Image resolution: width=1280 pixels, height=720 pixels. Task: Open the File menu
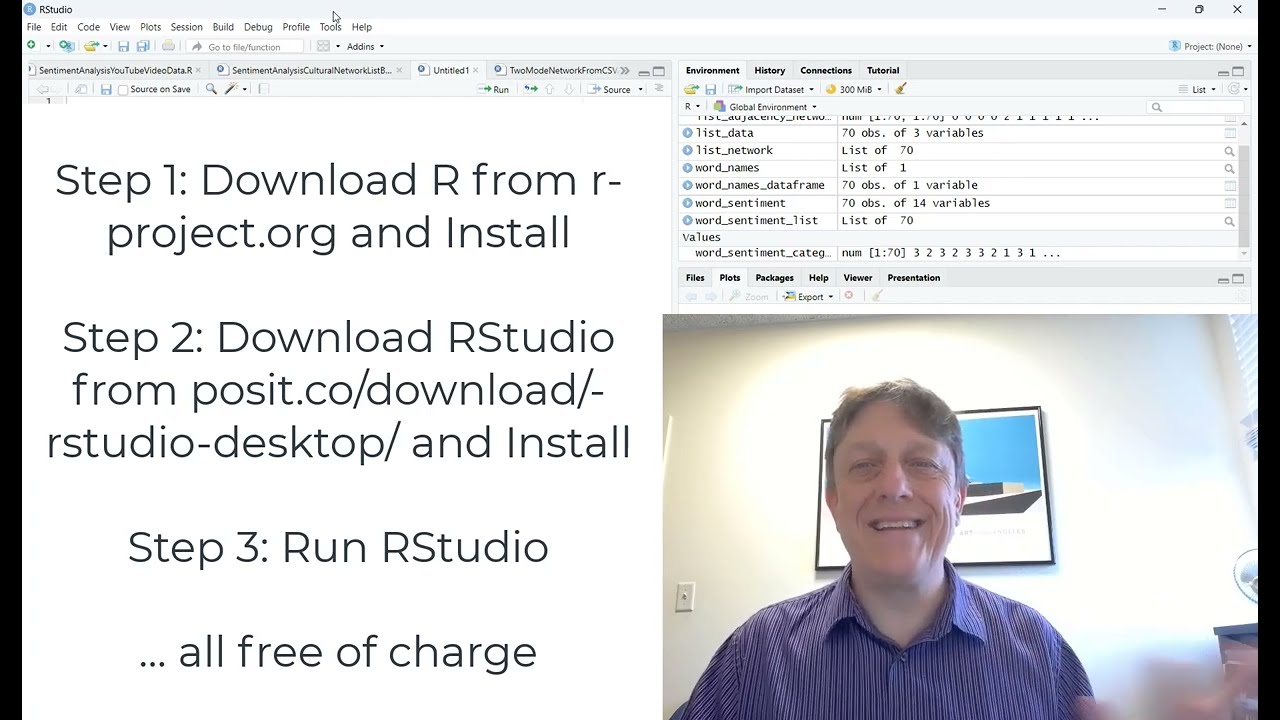pyautogui.click(x=34, y=27)
